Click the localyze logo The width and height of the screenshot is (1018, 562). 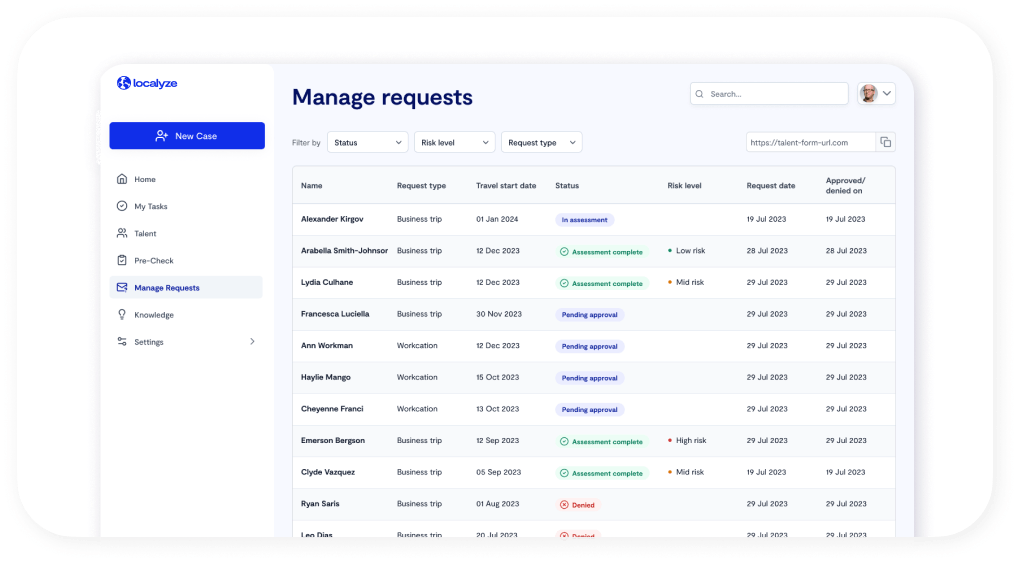click(x=147, y=83)
